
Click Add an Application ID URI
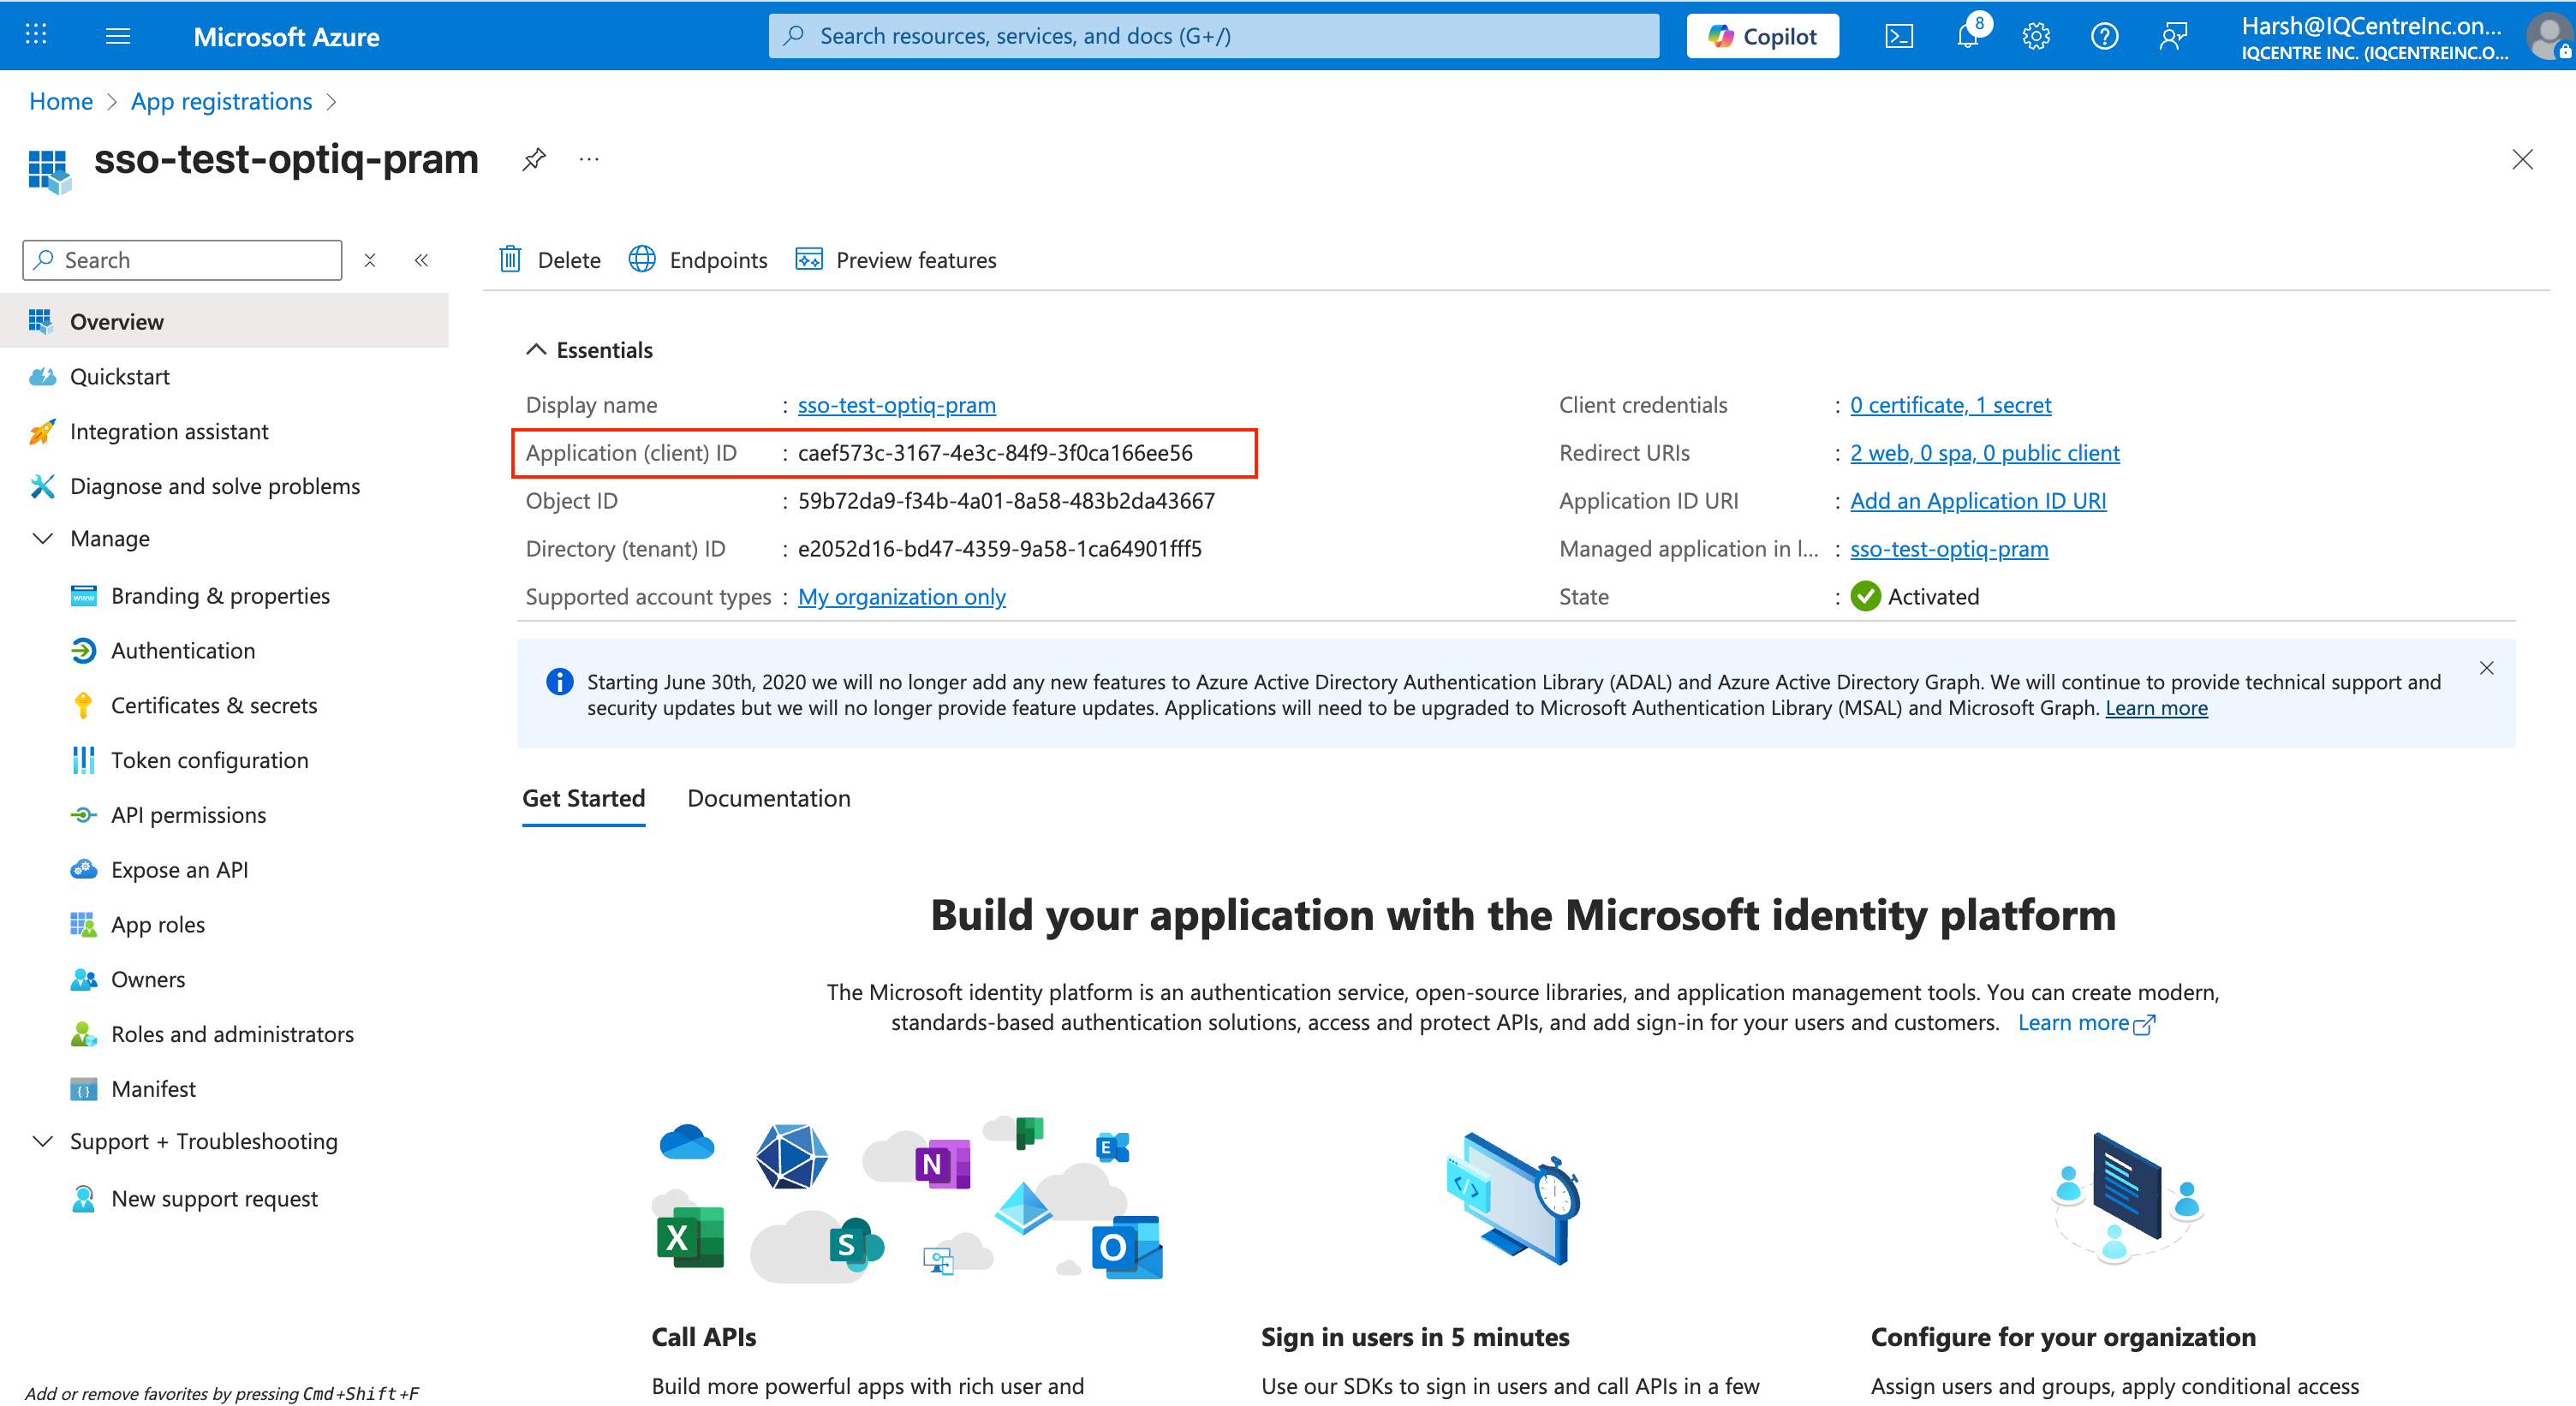[1978, 501]
